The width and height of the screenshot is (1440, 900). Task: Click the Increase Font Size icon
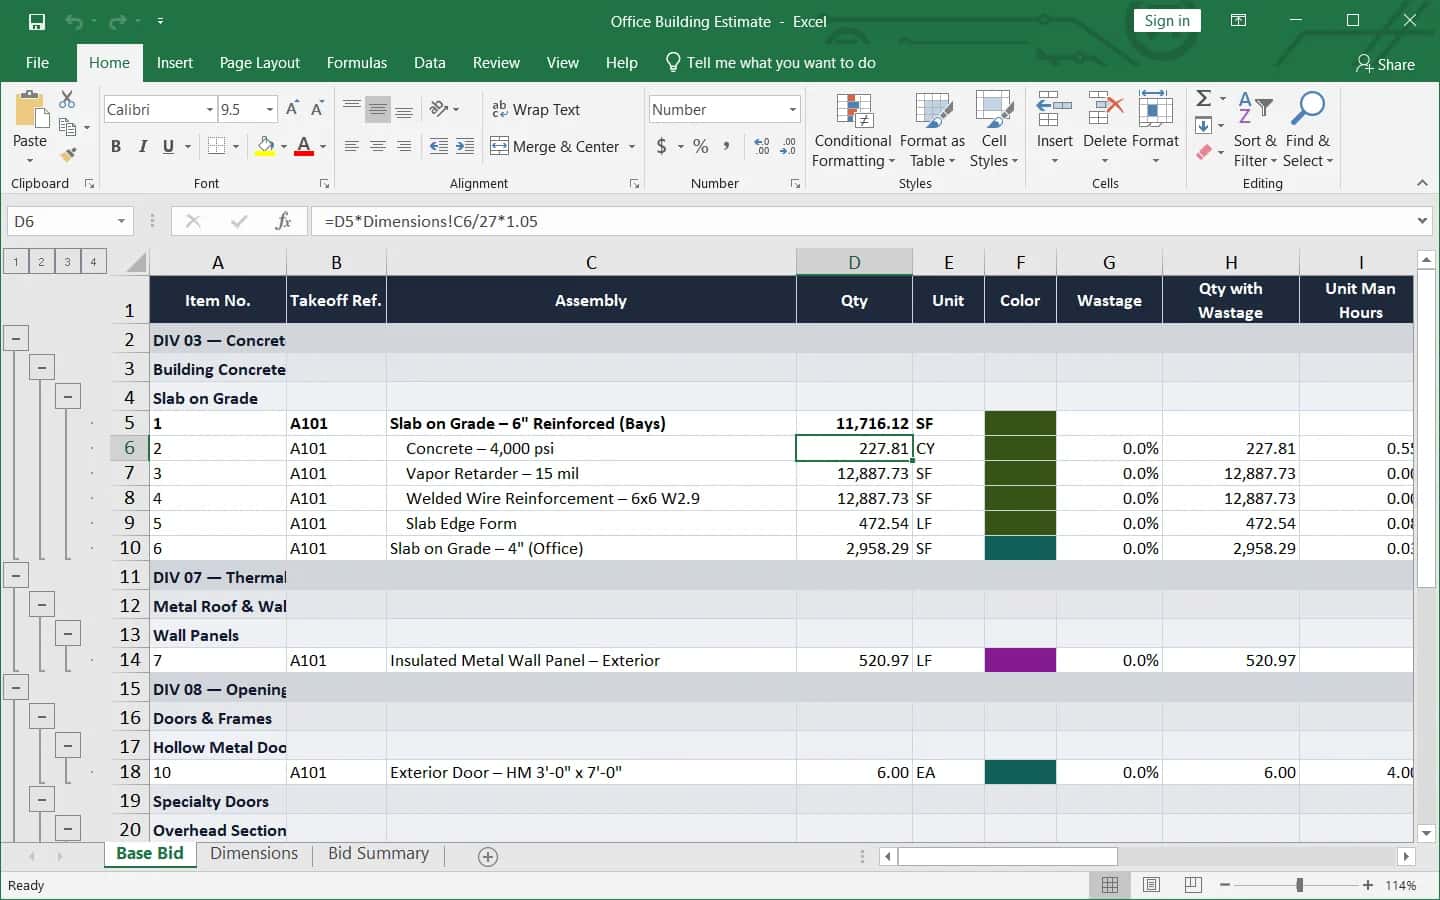tap(292, 109)
